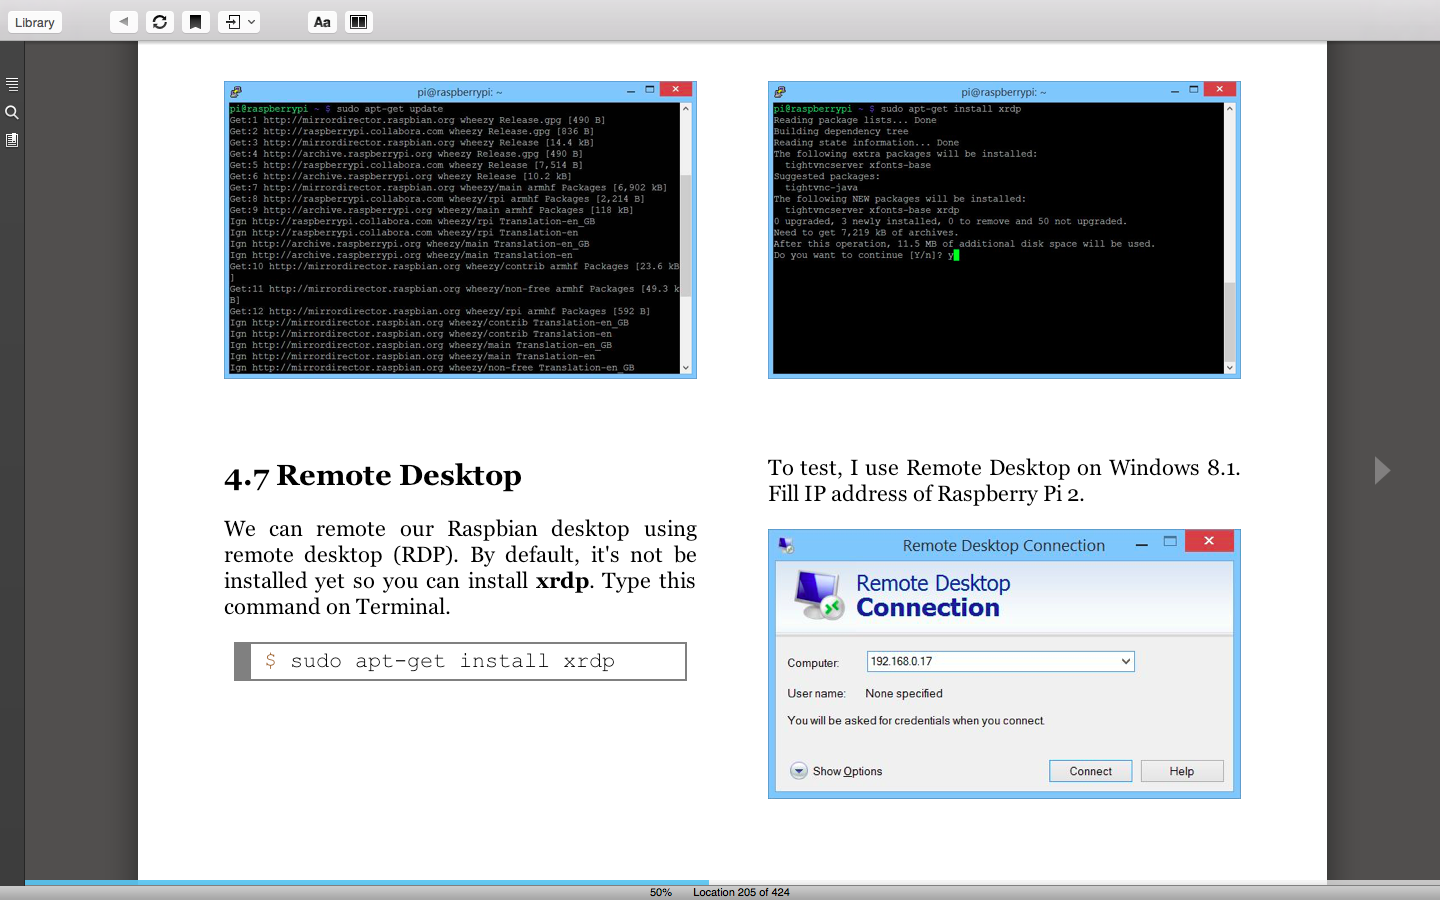Go to the next page arrow
1440x900 pixels.
click(x=1382, y=470)
